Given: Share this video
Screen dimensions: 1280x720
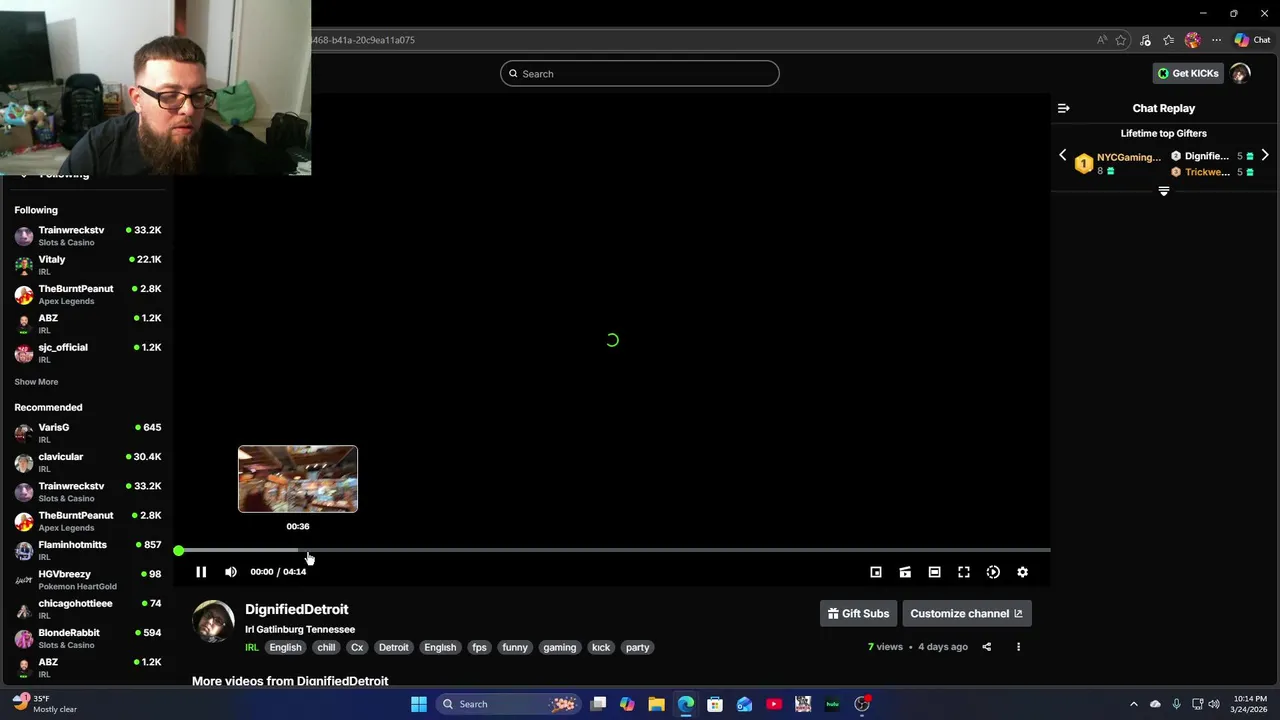Looking at the screenshot, I should pos(986,647).
